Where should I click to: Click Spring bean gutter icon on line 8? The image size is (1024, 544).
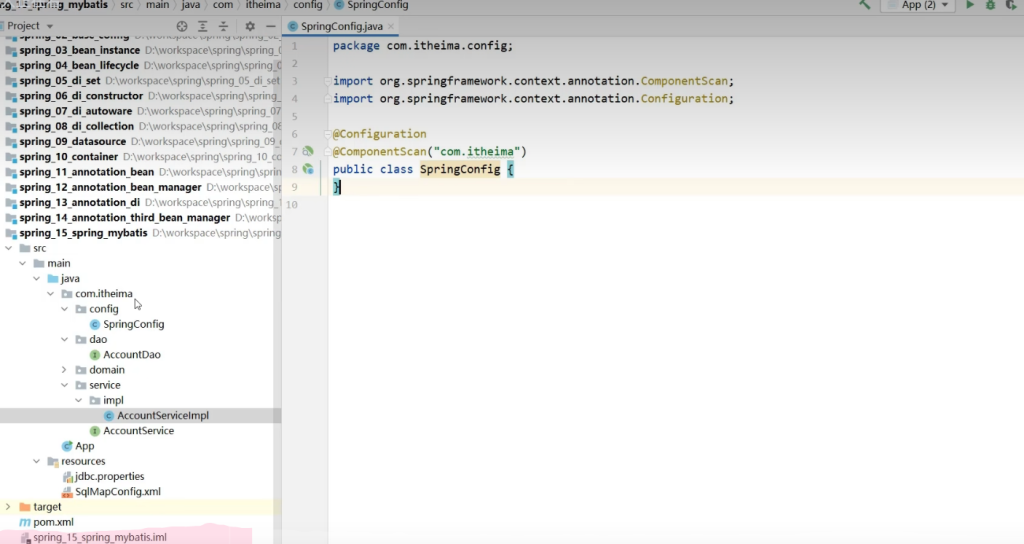[308, 170]
